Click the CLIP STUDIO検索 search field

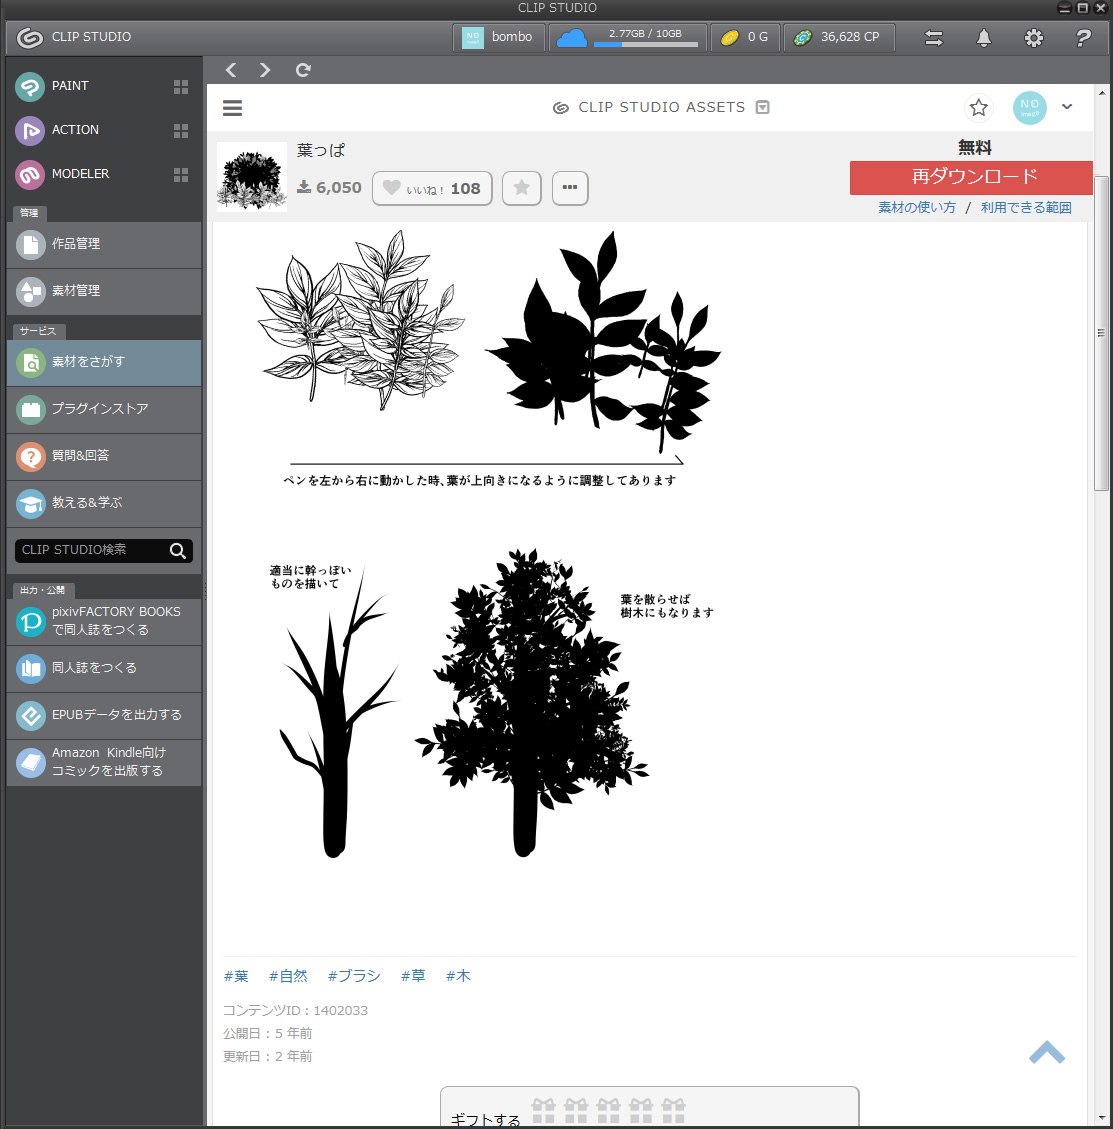tap(90, 550)
